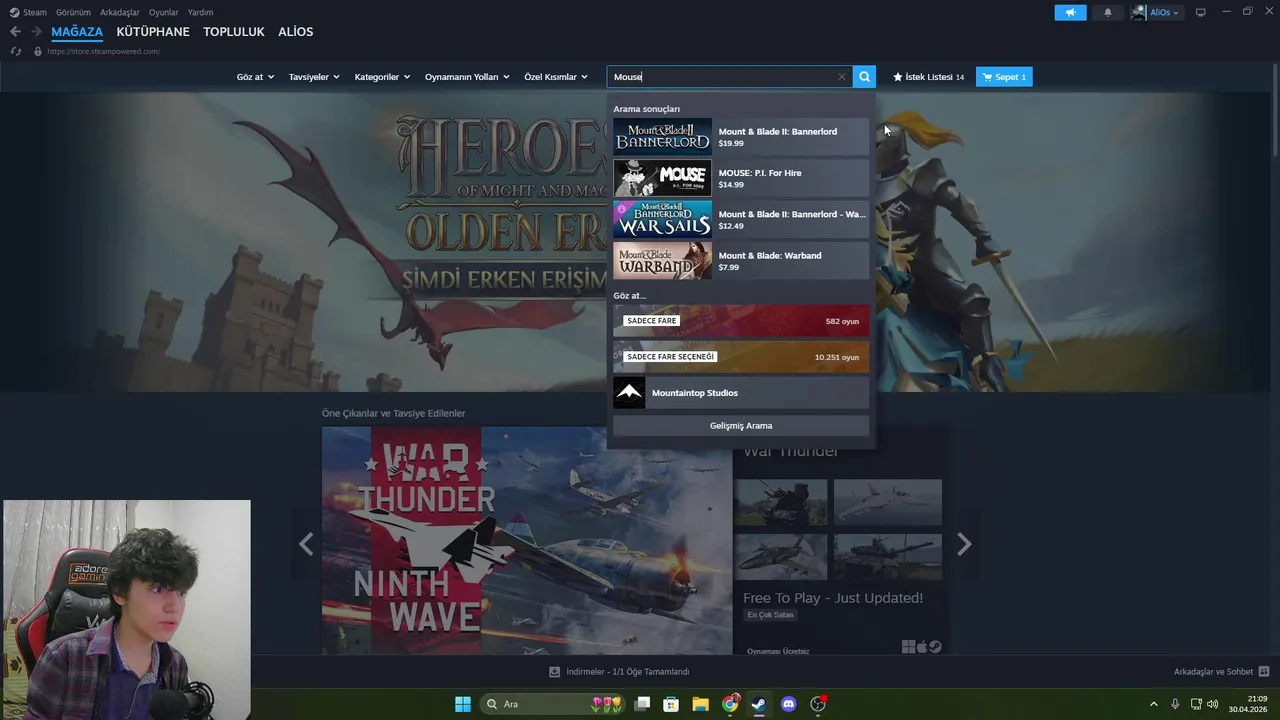The height and width of the screenshot is (720, 1280).
Task: Switch to the ALİOS profile tab
Action: coord(296,32)
